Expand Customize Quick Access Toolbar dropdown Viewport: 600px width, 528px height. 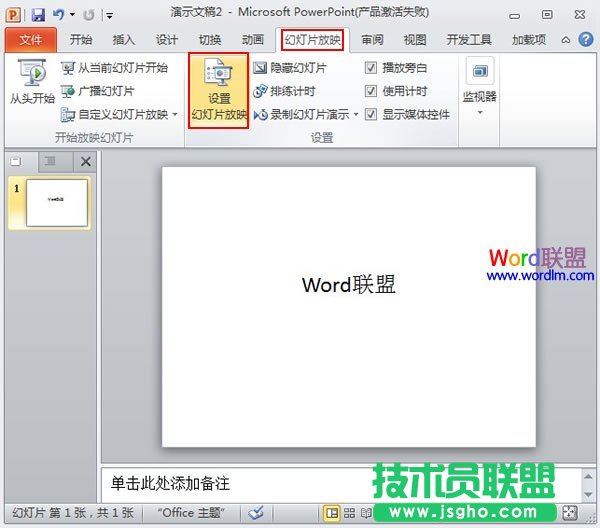(x=109, y=16)
